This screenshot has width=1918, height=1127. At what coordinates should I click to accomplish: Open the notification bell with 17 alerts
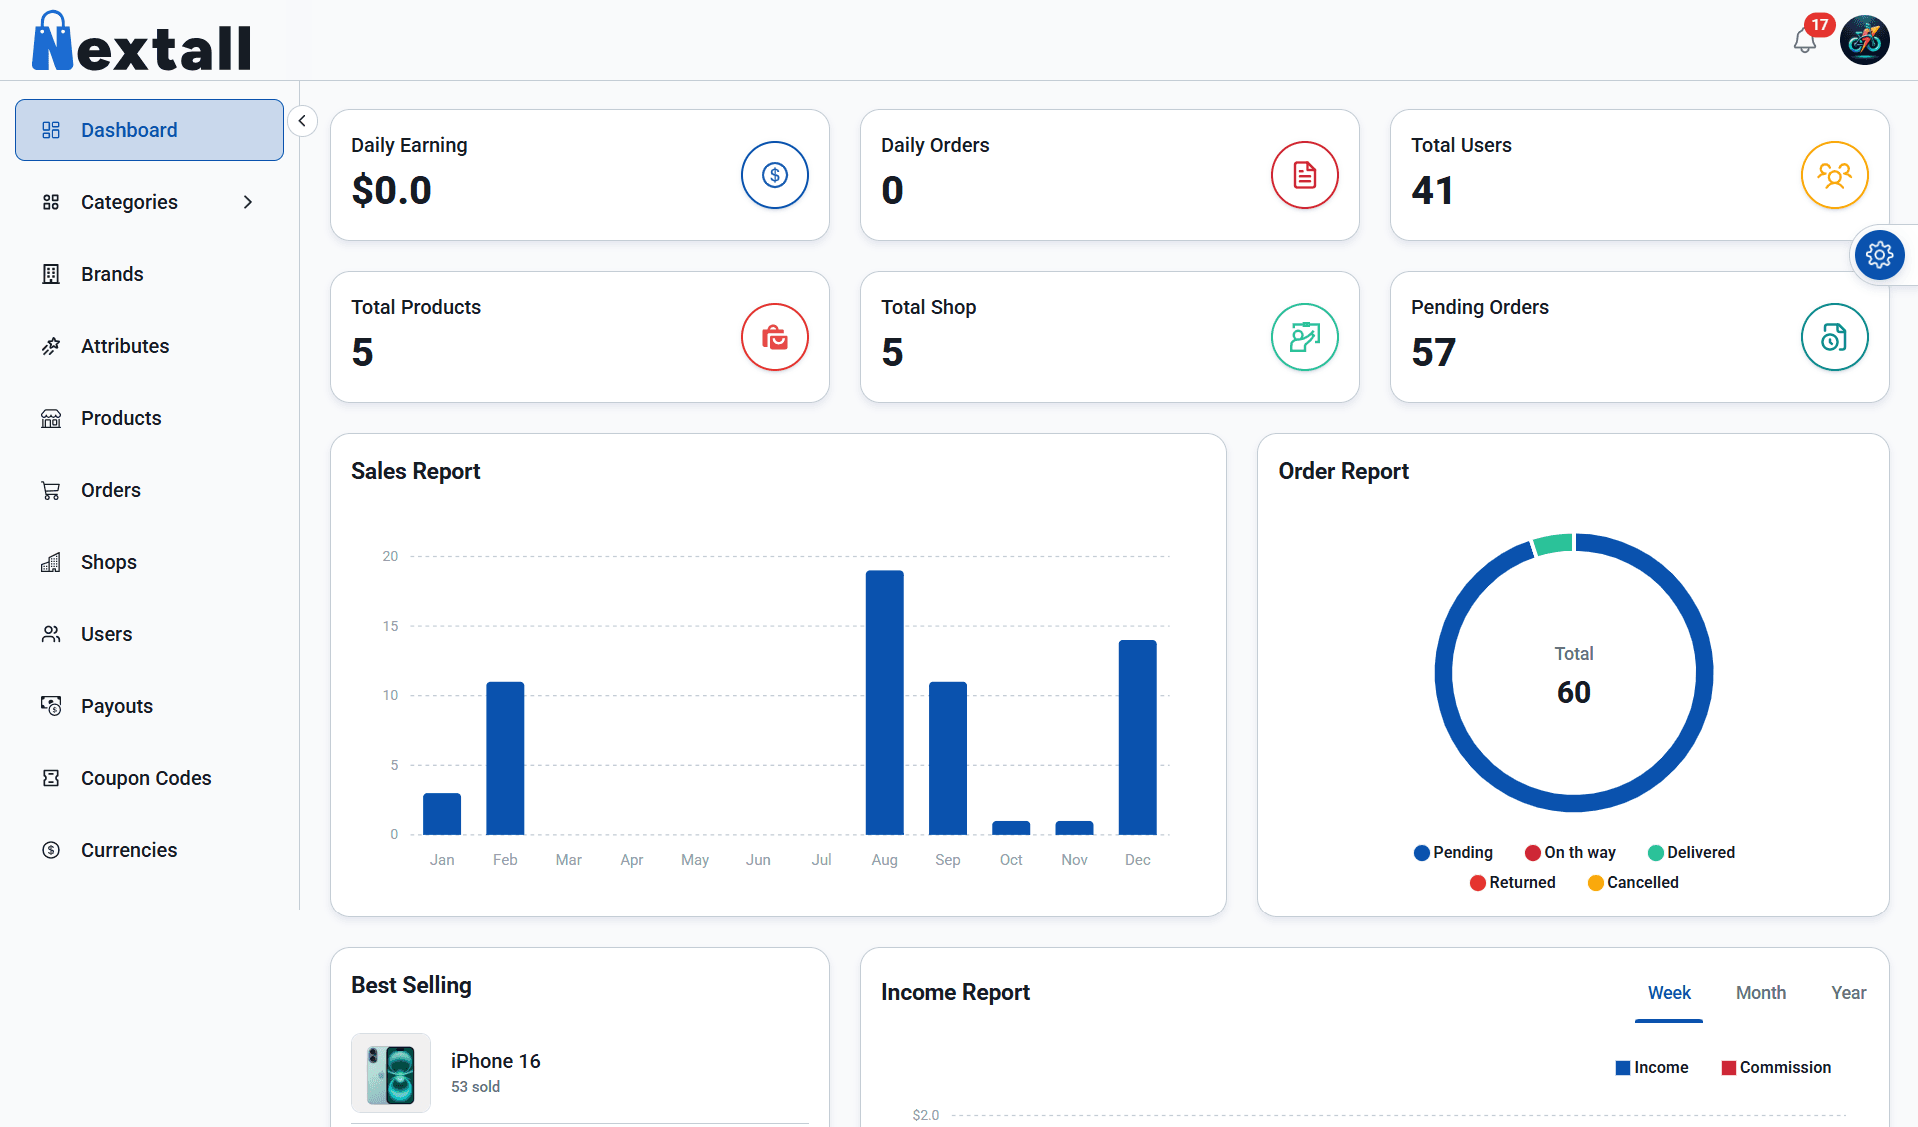coord(1804,40)
